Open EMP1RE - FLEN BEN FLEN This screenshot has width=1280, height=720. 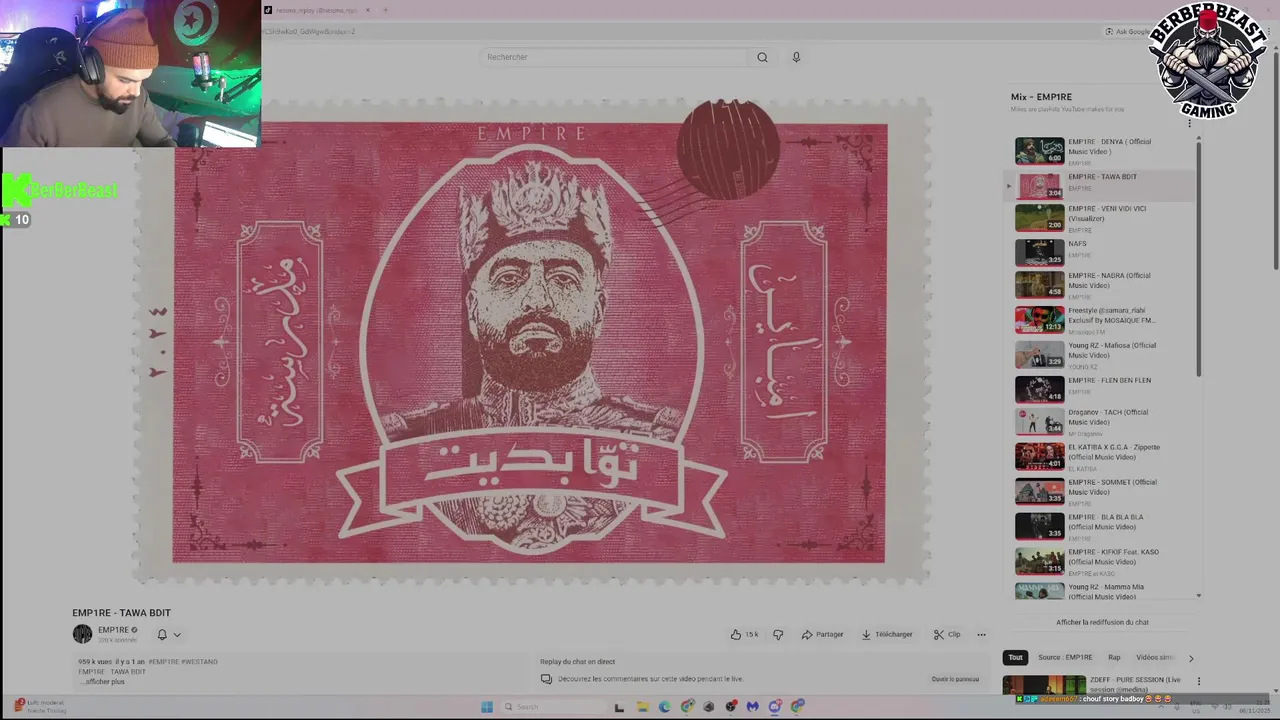click(1103, 388)
